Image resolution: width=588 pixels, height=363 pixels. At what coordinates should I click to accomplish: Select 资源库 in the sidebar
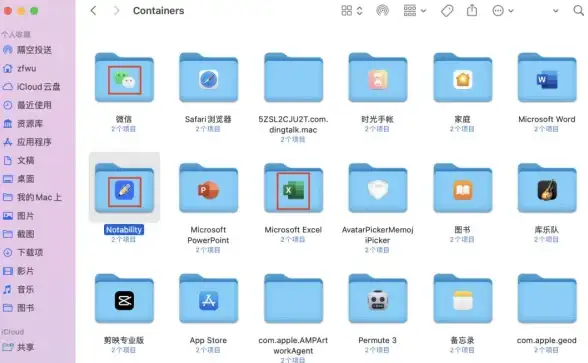point(23,123)
